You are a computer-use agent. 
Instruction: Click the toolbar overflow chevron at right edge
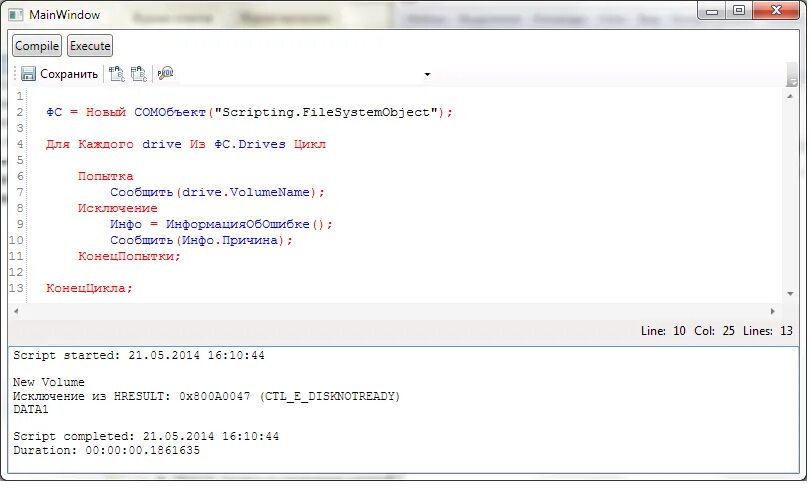pyautogui.click(x=791, y=75)
